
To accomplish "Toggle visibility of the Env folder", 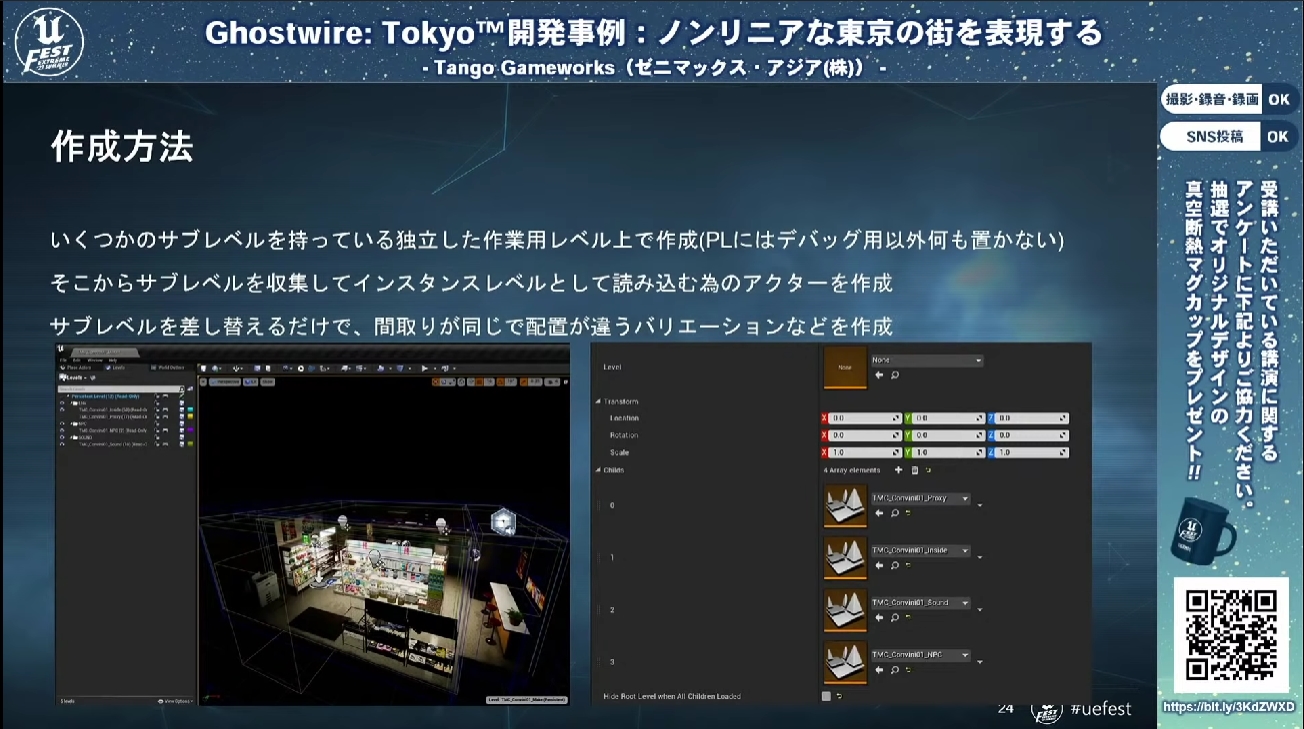I will click(x=62, y=403).
